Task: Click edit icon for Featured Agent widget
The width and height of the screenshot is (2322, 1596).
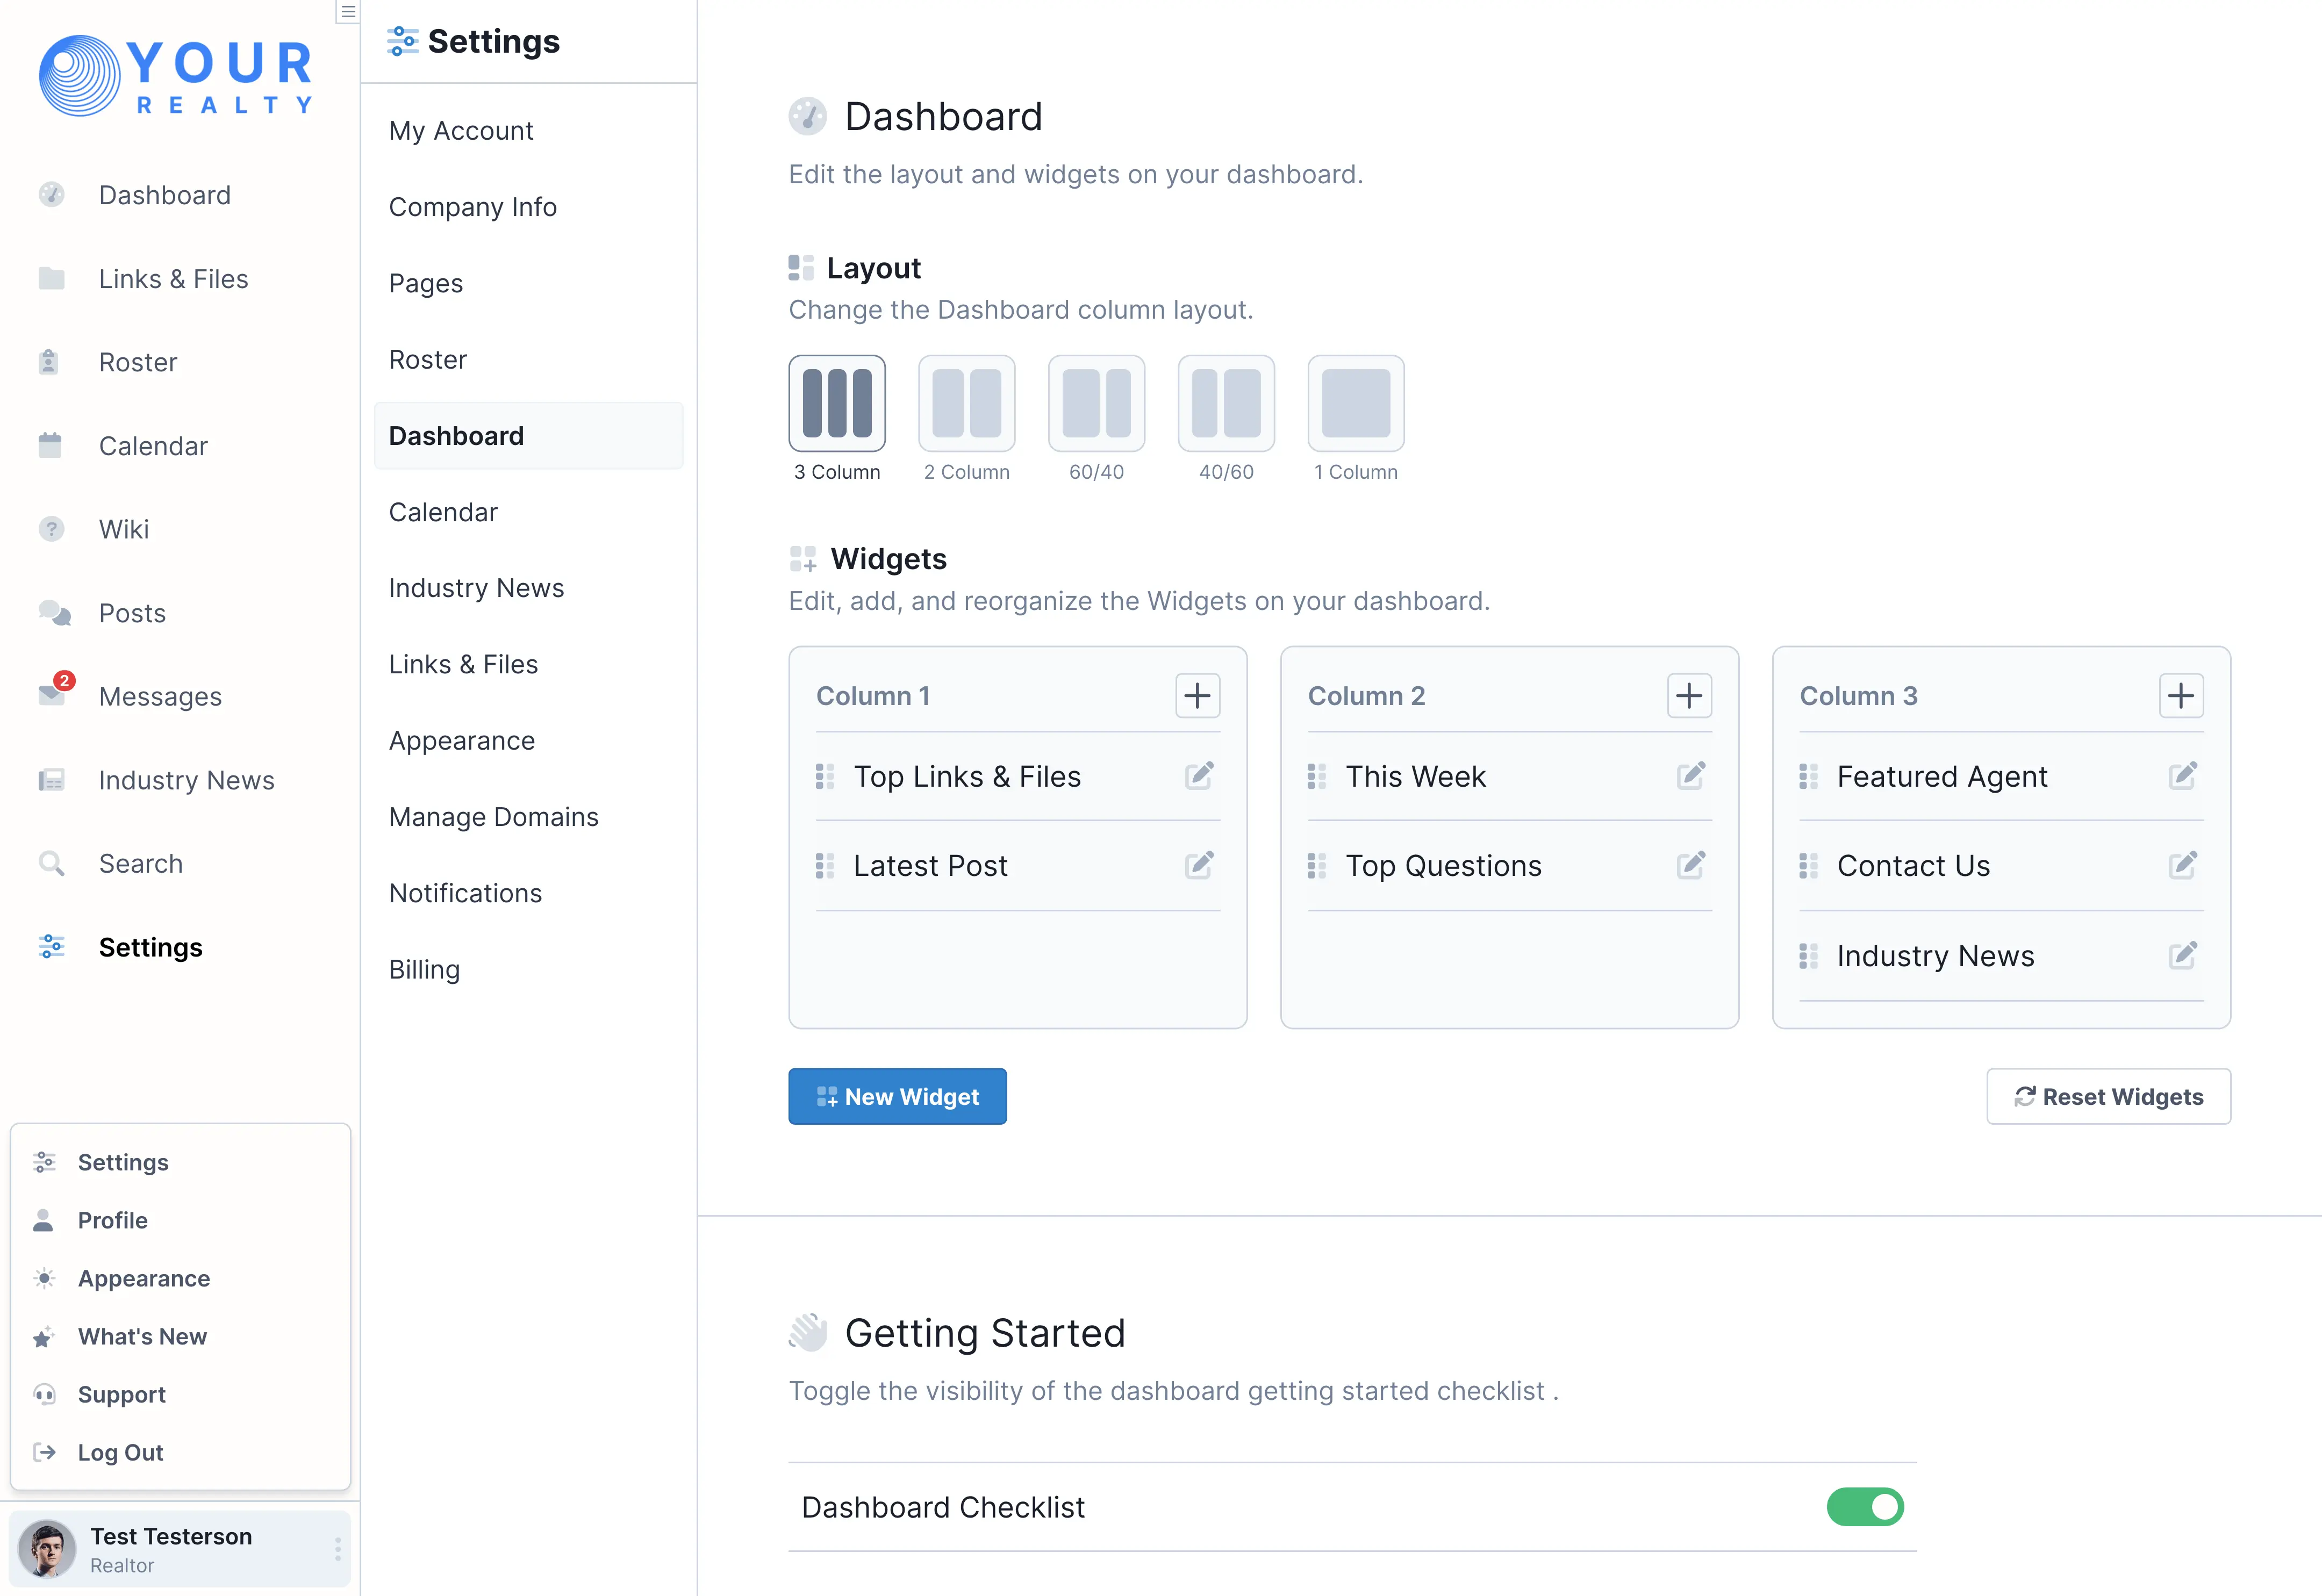Action: point(2182,776)
